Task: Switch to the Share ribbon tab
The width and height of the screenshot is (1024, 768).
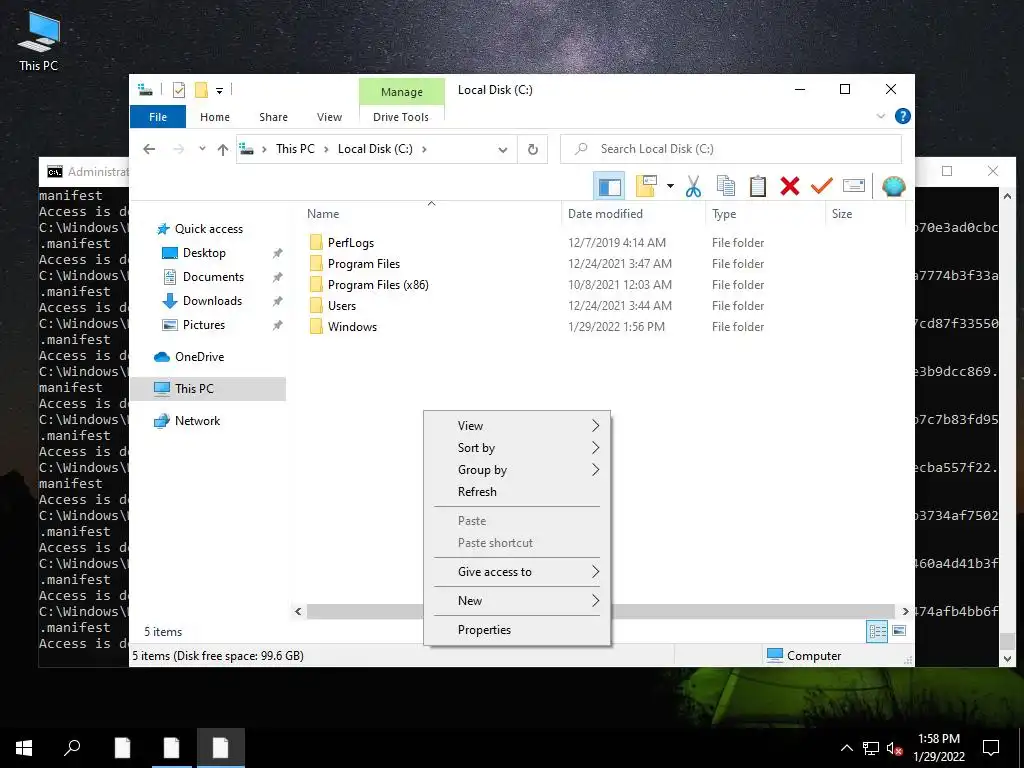Action: (x=273, y=117)
